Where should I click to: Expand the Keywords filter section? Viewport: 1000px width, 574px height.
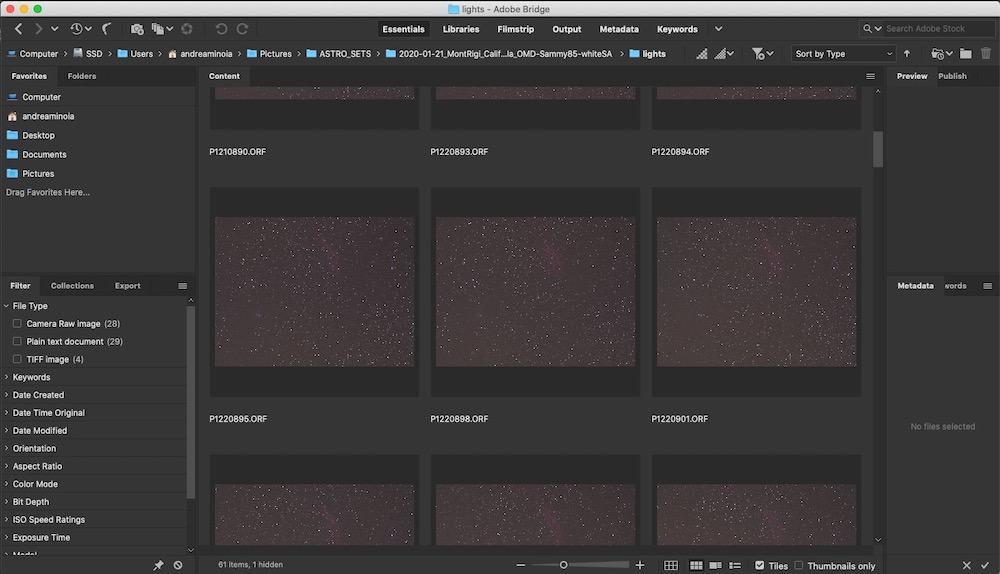pyautogui.click(x=6, y=377)
